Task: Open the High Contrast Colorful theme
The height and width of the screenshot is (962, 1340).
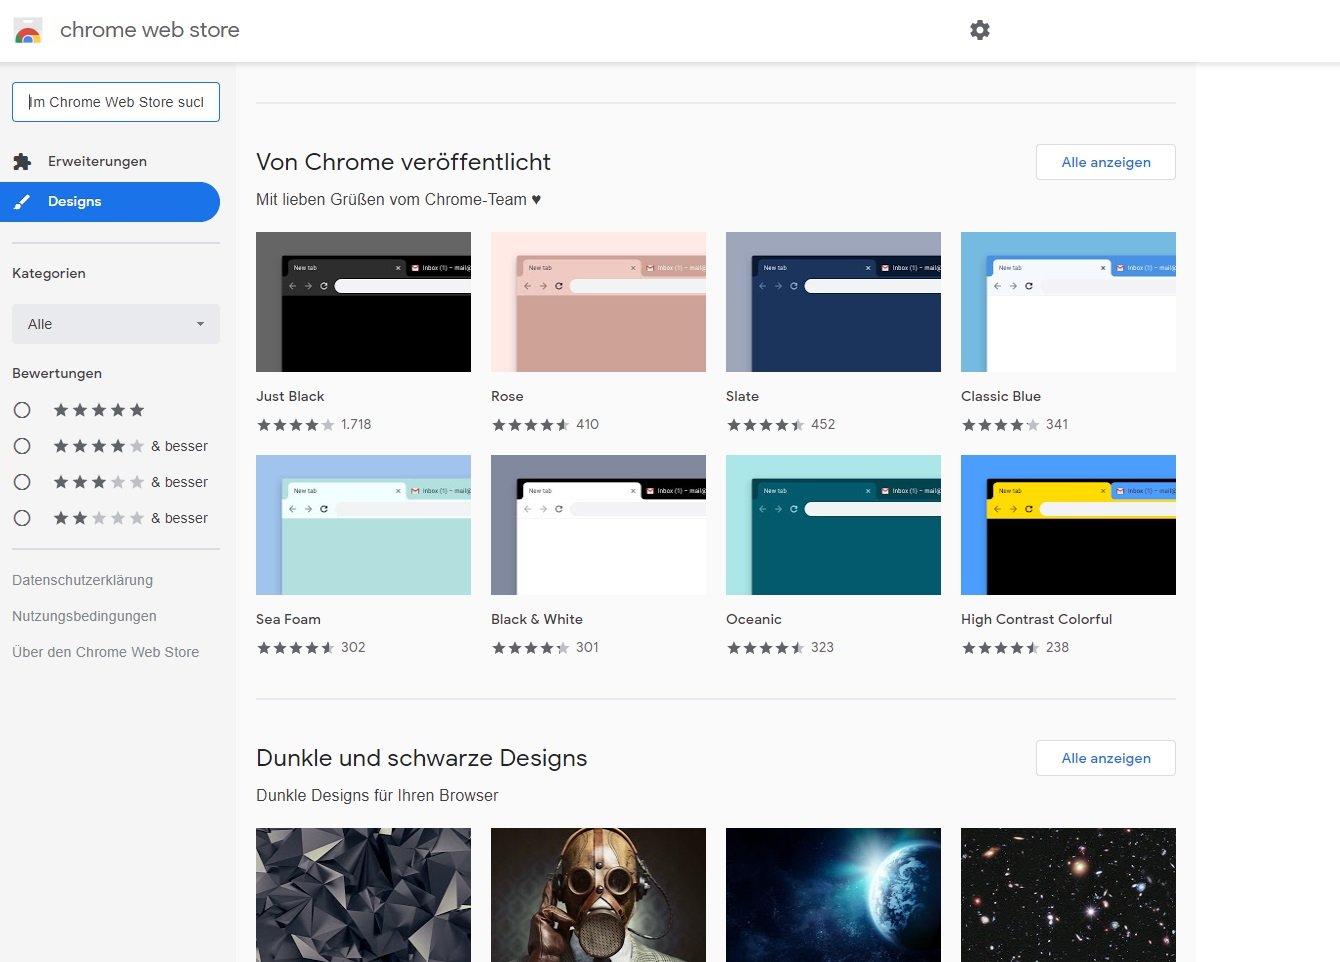Action: point(1068,525)
